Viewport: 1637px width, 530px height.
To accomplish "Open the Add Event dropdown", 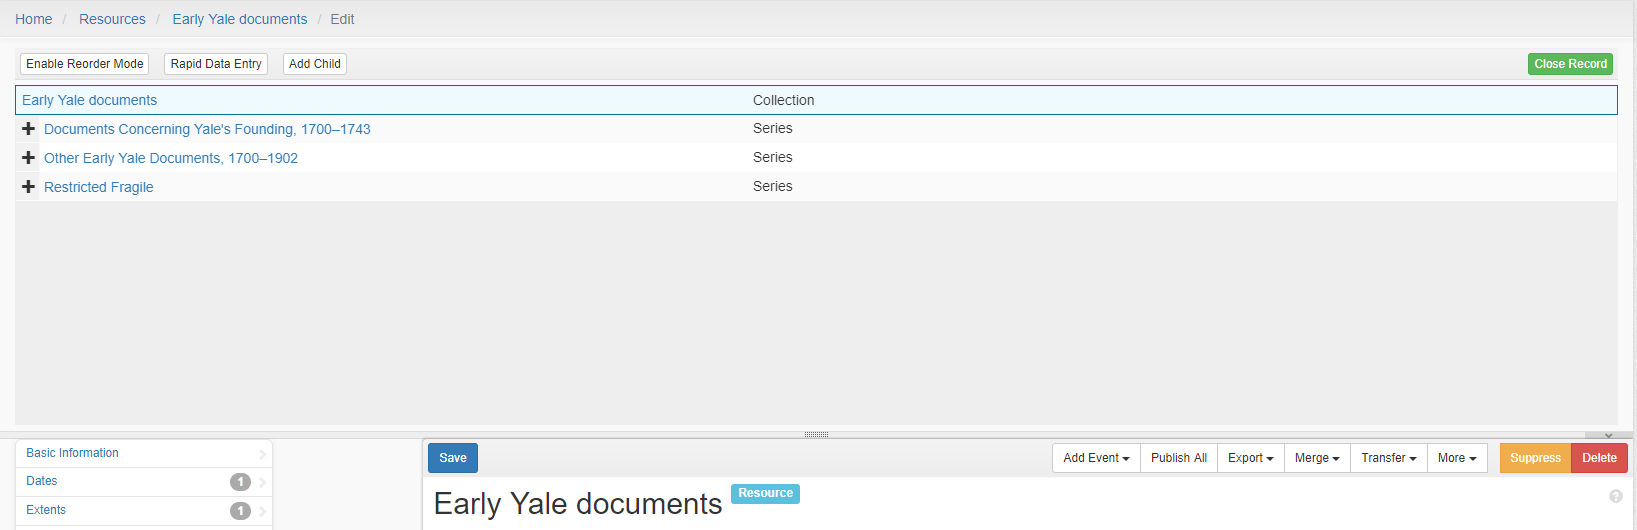I will pos(1096,458).
